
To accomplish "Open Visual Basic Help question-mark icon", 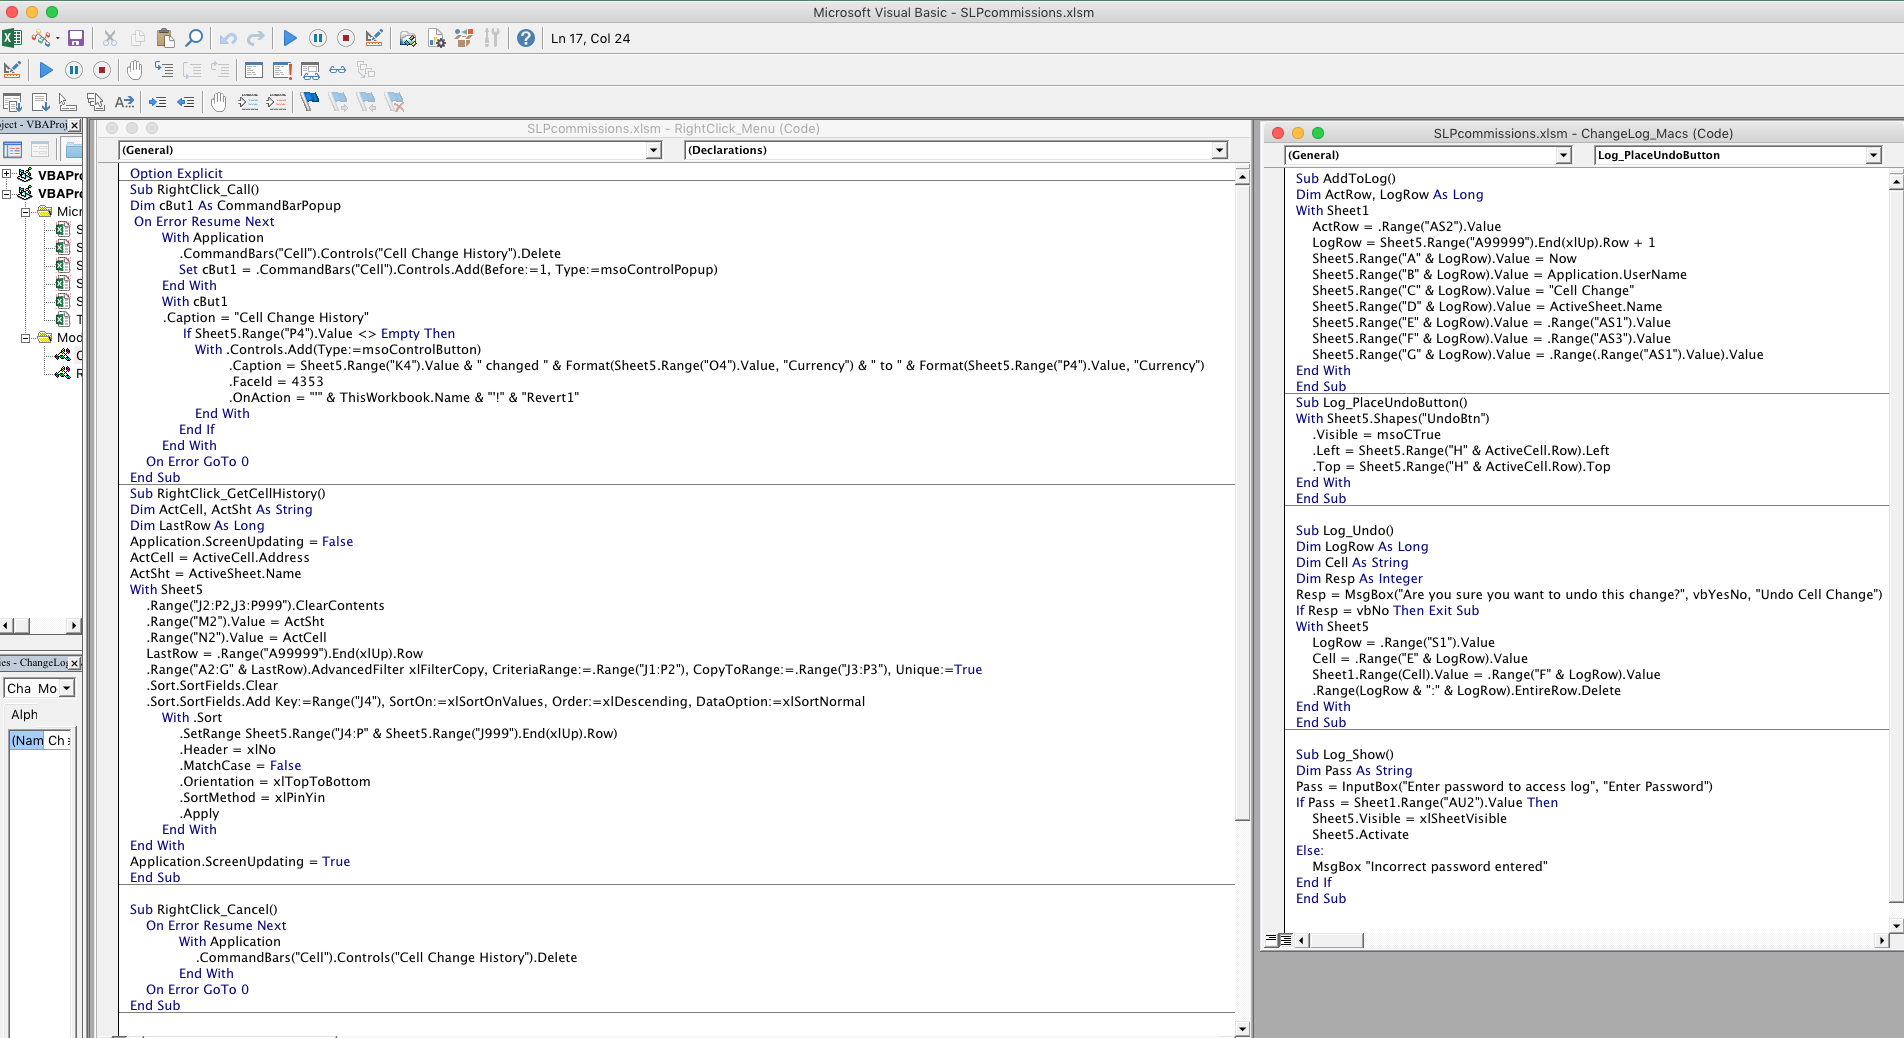I will pos(526,38).
